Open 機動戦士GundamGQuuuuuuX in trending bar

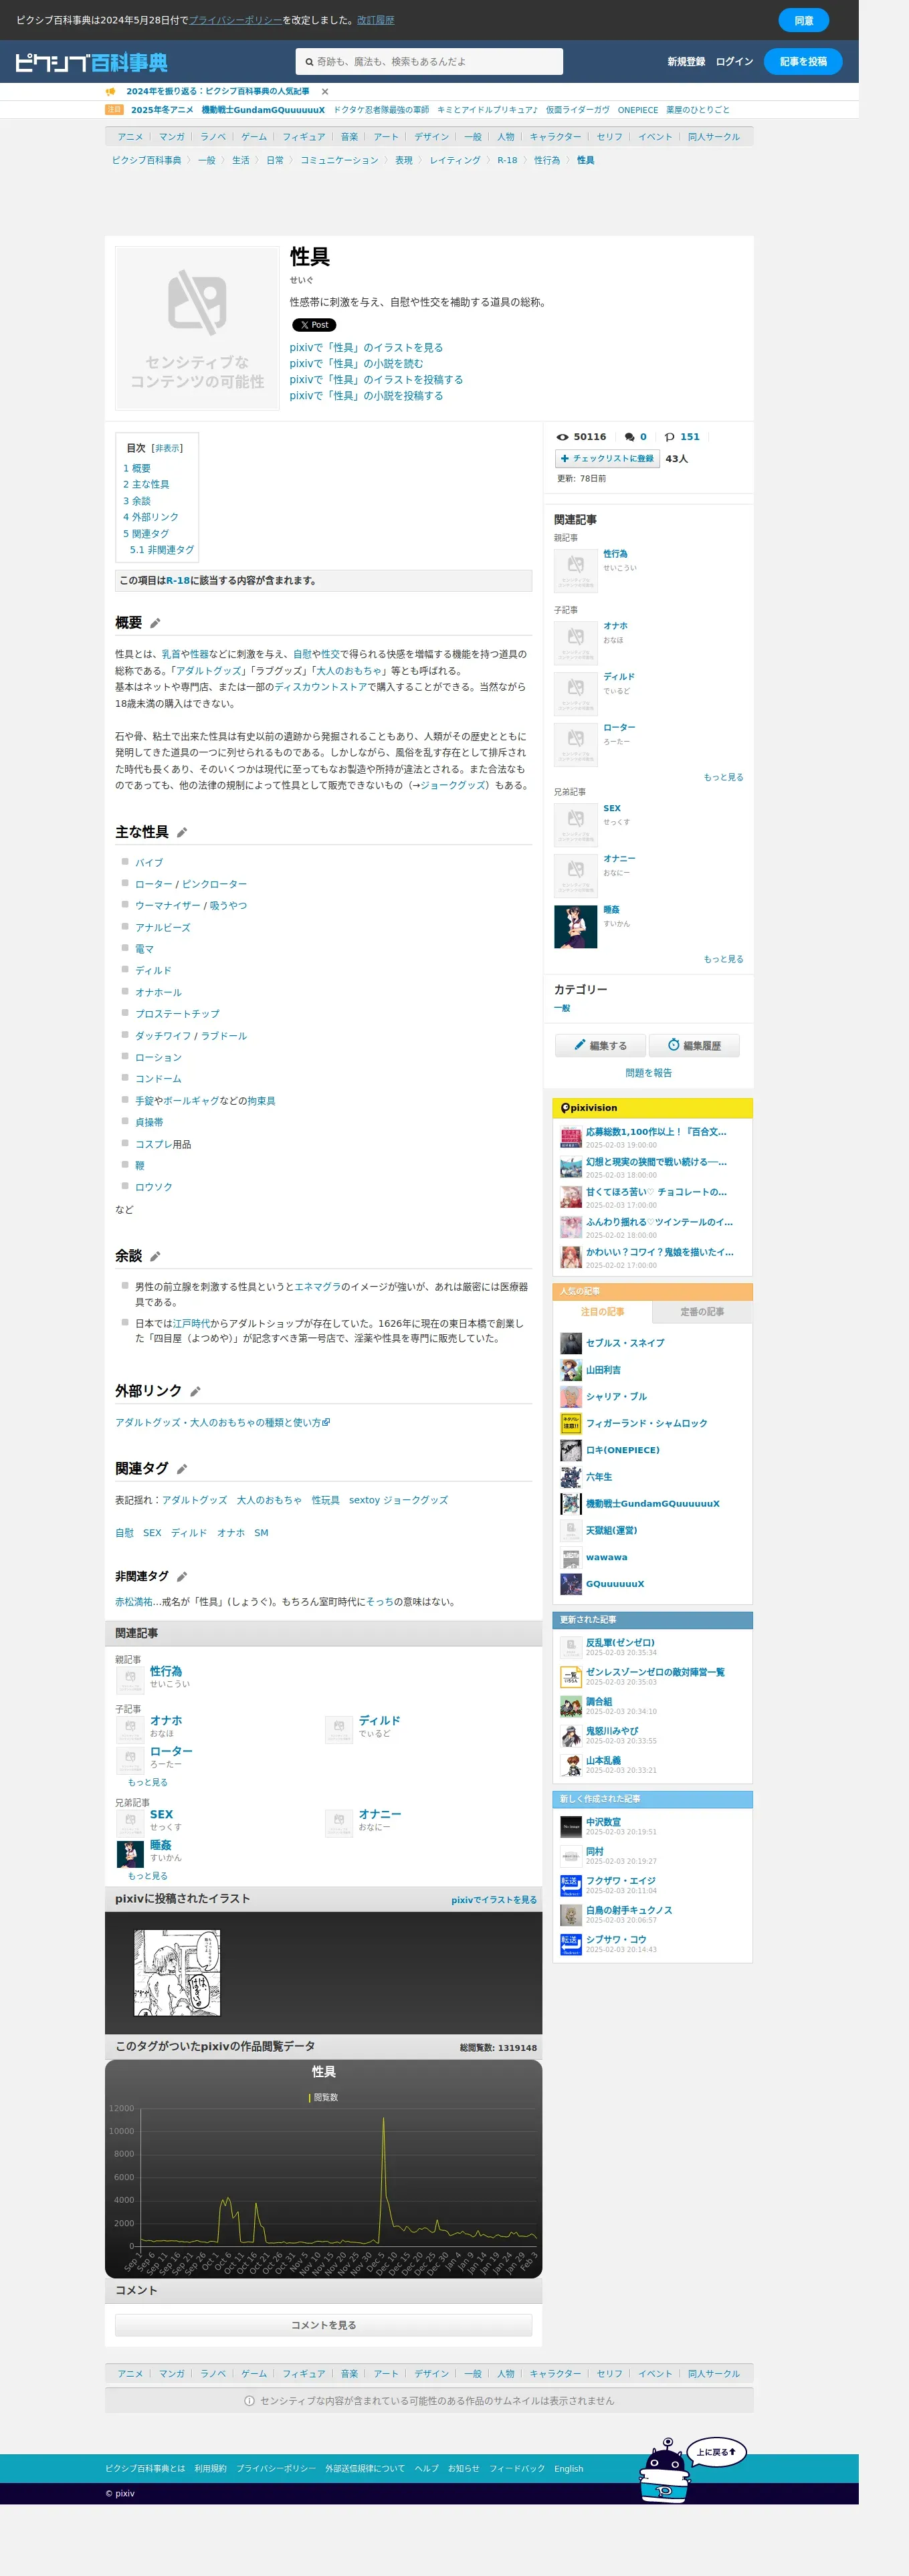[x=263, y=110]
